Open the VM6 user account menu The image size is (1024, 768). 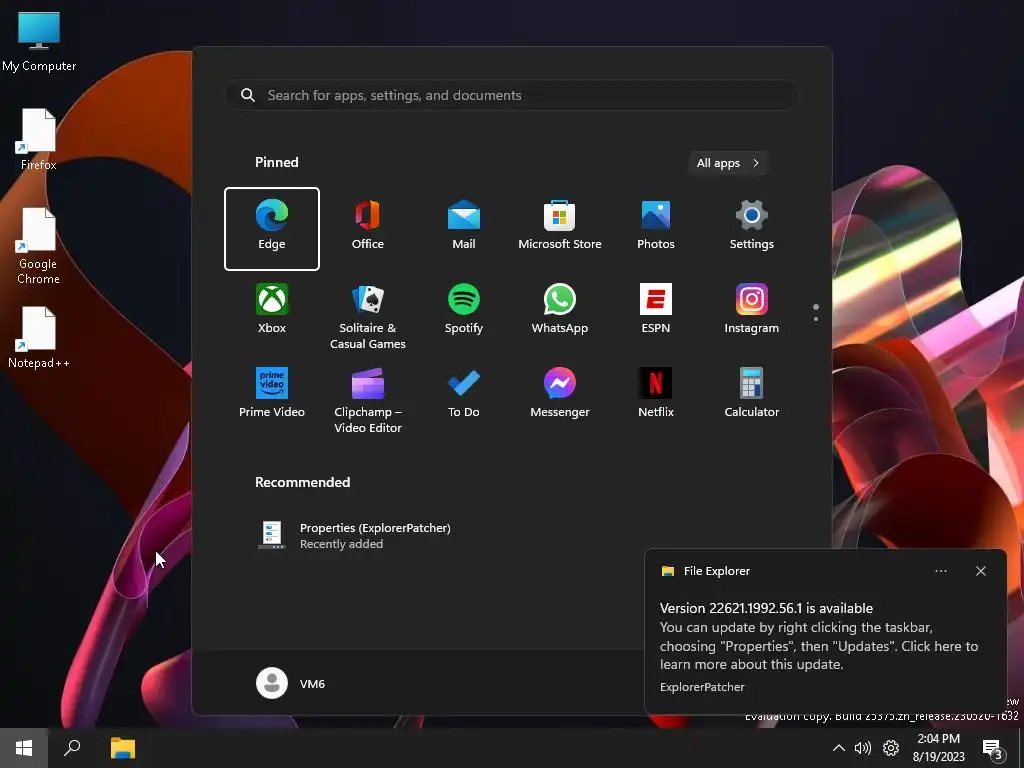coord(291,683)
